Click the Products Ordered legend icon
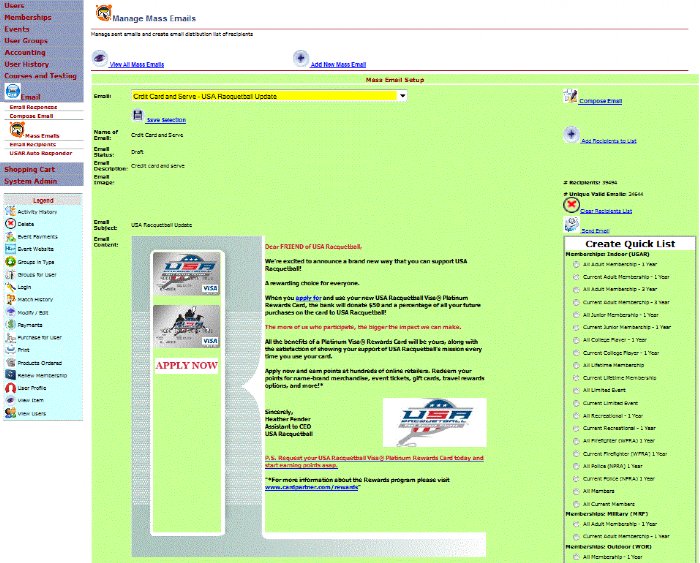700x563 pixels. pos(10,363)
